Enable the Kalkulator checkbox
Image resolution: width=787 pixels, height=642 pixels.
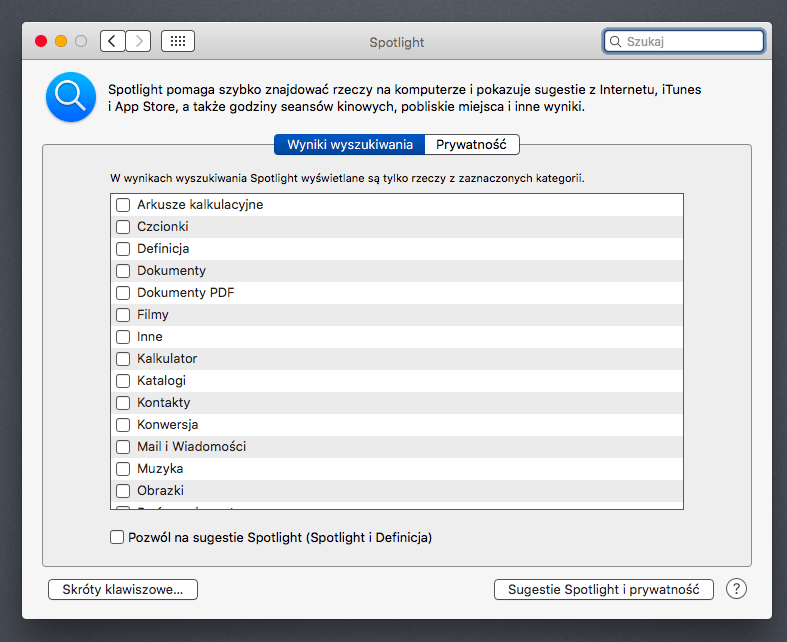click(x=123, y=359)
